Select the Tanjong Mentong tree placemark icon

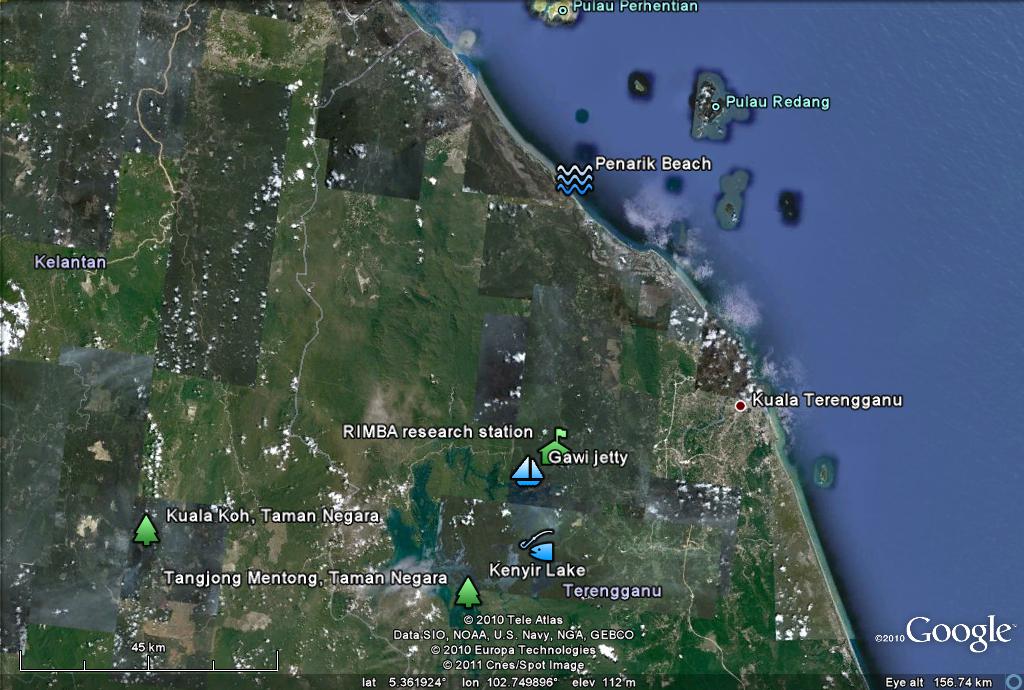[x=467, y=592]
